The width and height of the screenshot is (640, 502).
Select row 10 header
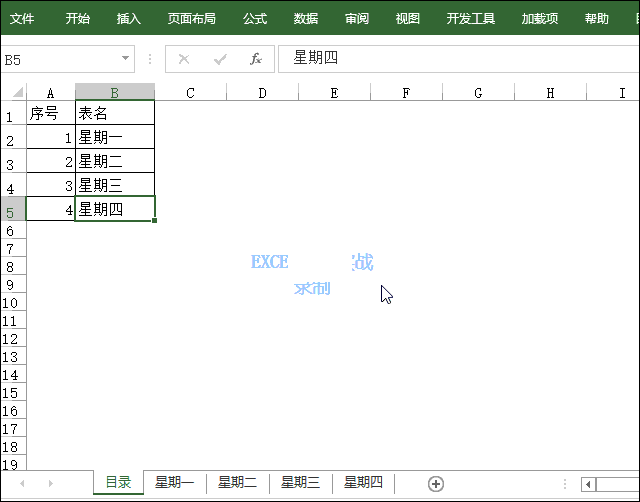pyautogui.click(x=13, y=303)
